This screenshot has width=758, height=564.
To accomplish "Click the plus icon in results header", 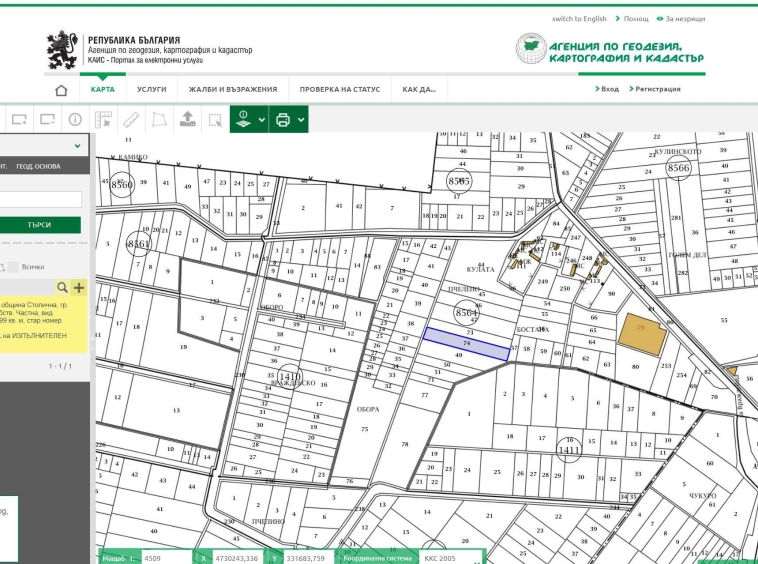I will [x=79, y=288].
